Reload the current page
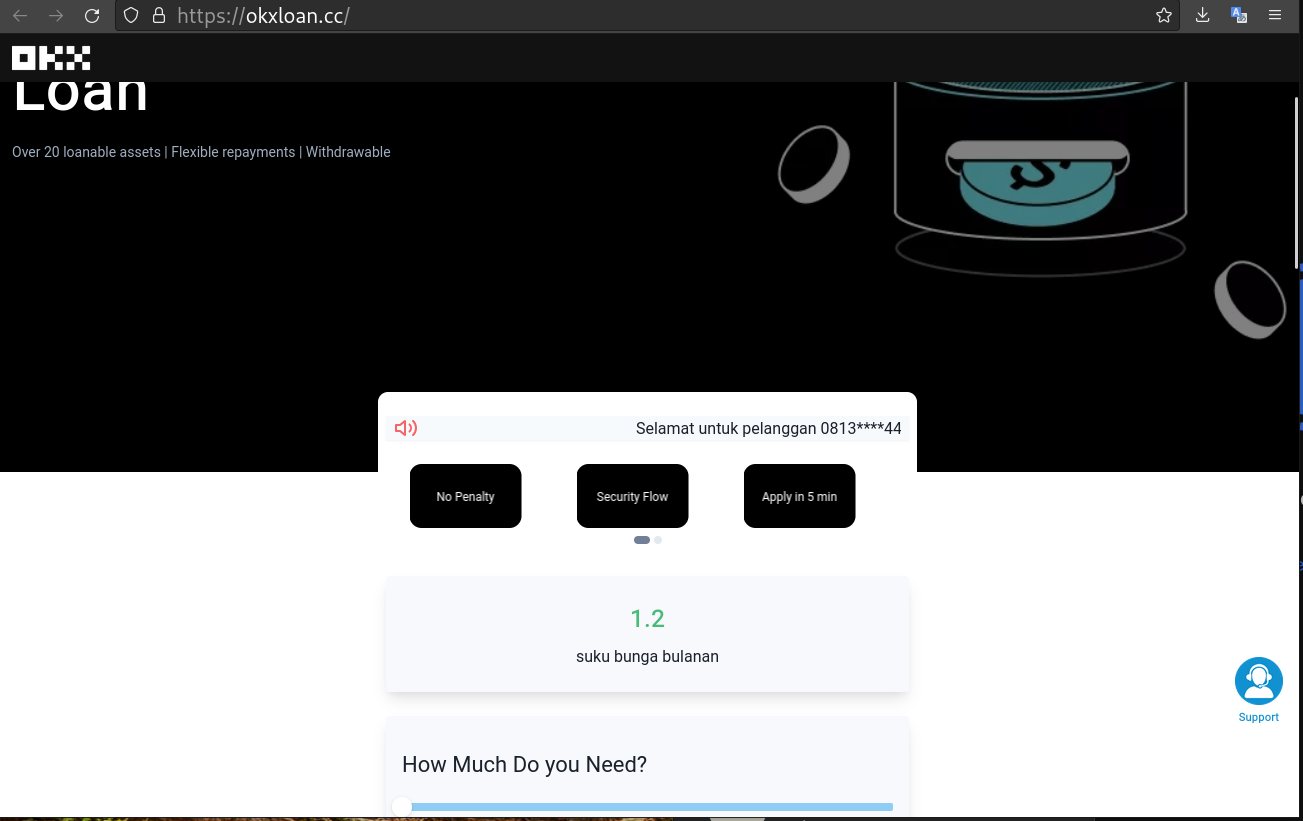 click(92, 16)
